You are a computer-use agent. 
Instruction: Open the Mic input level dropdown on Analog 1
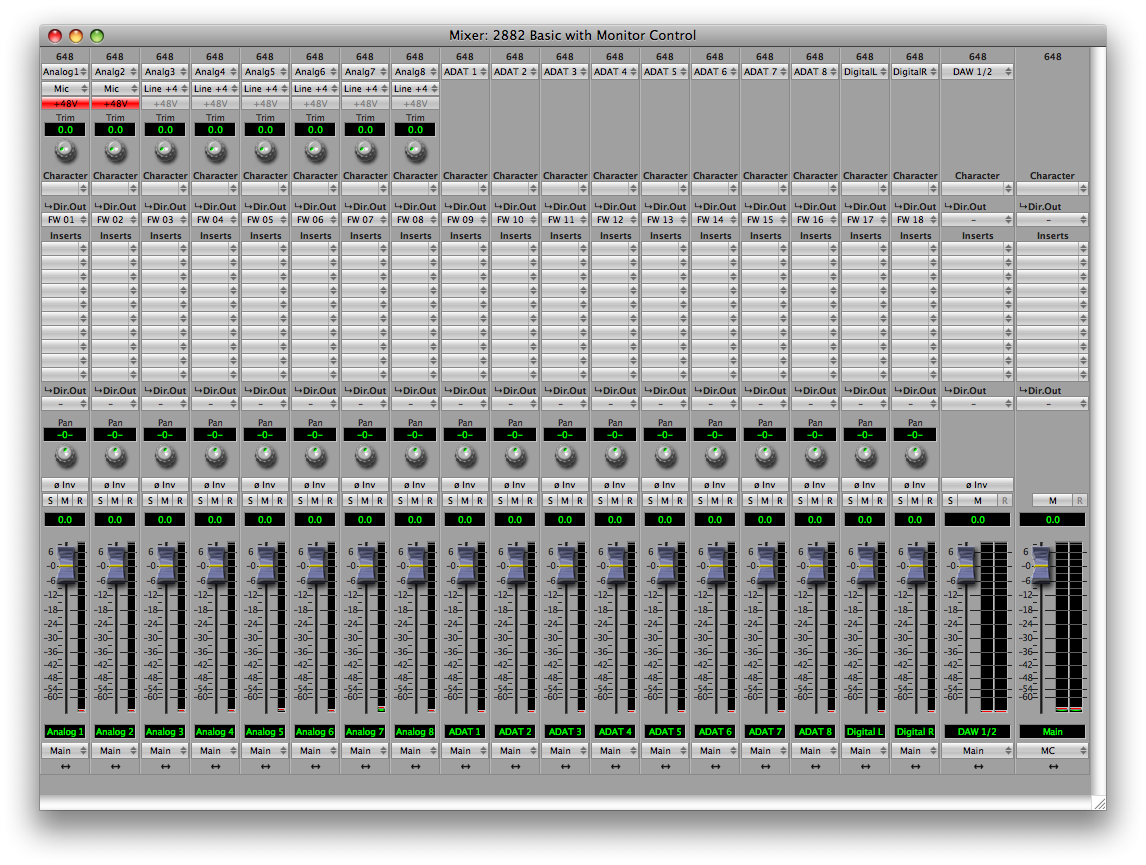coord(65,89)
